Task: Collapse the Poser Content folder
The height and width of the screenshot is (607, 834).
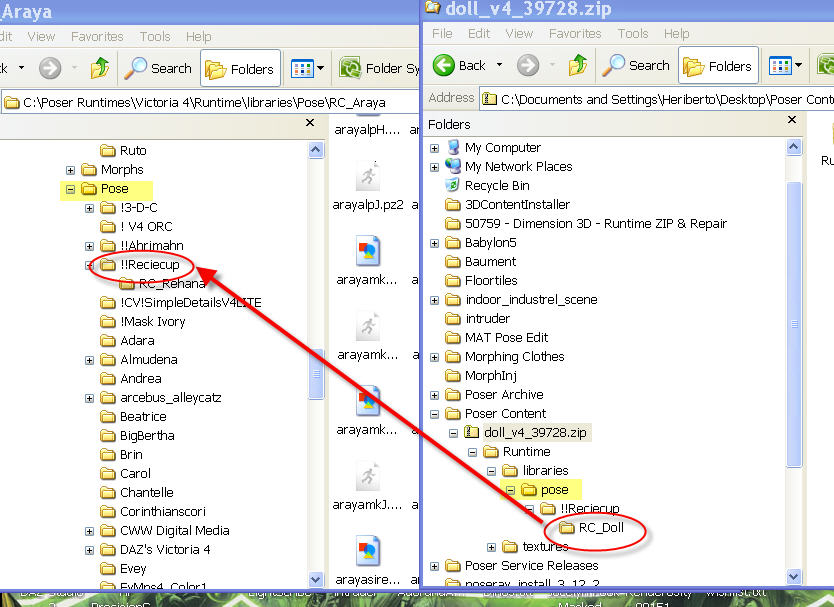Action: 435,414
